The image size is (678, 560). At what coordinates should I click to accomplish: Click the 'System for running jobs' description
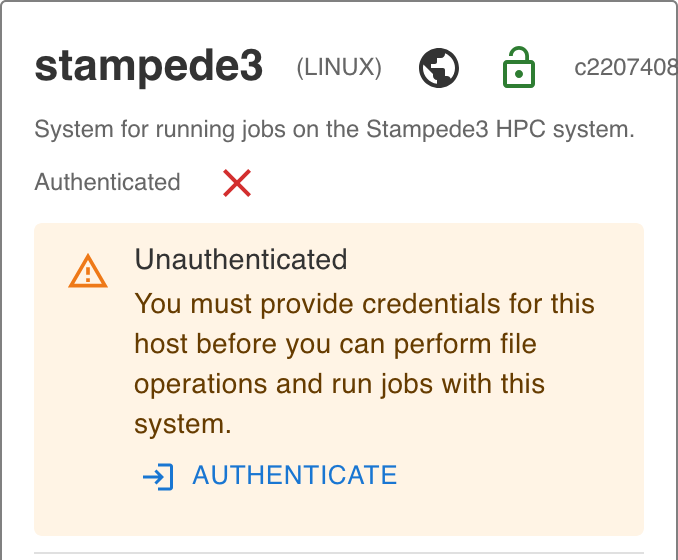(334, 130)
